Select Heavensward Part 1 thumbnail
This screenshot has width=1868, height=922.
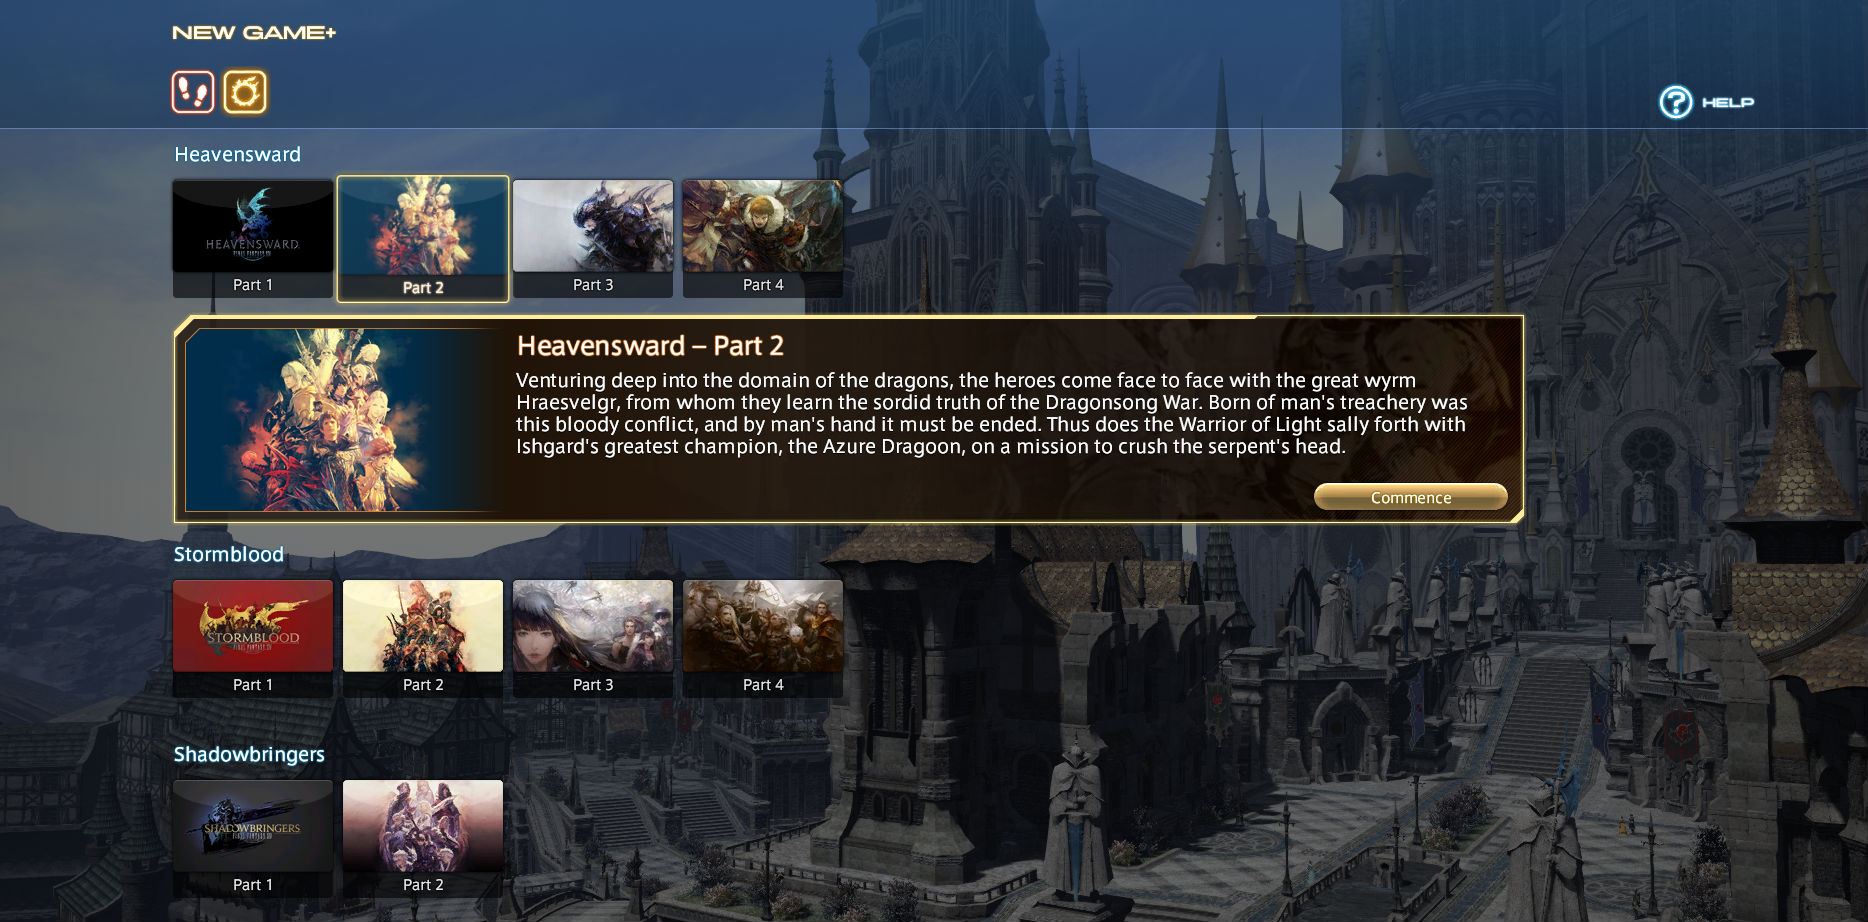(x=253, y=238)
